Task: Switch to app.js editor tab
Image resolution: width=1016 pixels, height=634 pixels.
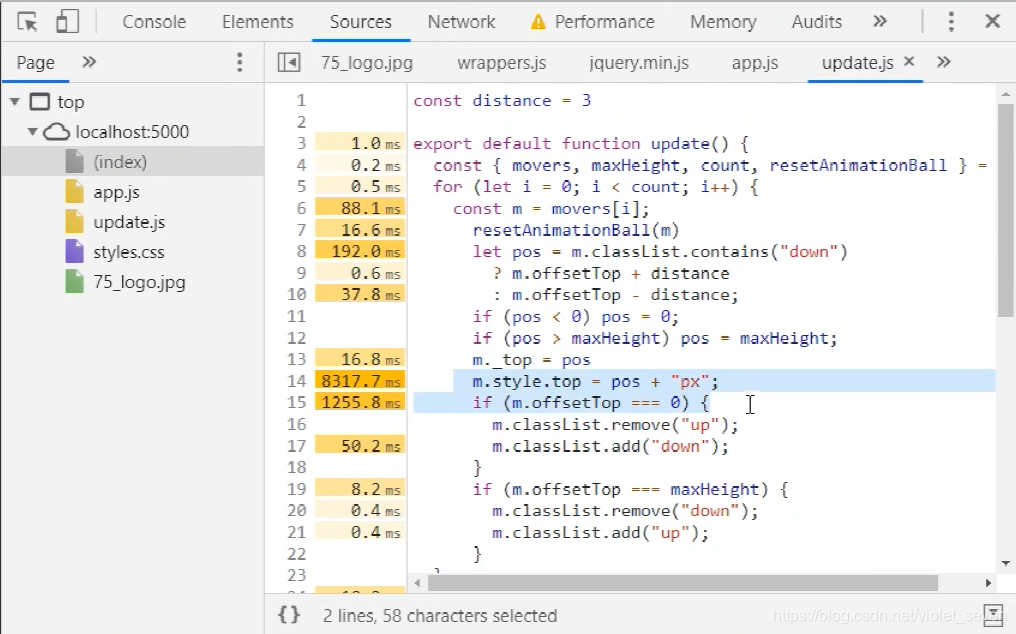Action: 755,63
